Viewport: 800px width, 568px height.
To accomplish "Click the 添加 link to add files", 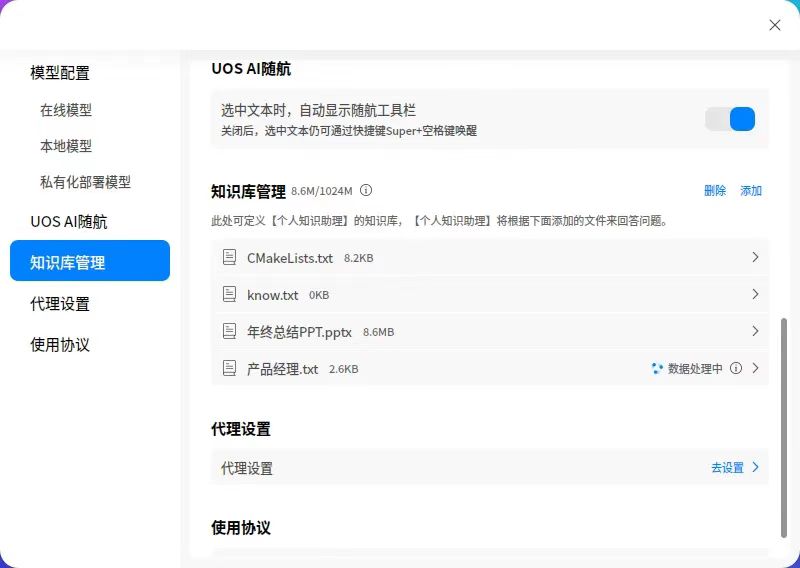I will click(x=751, y=191).
